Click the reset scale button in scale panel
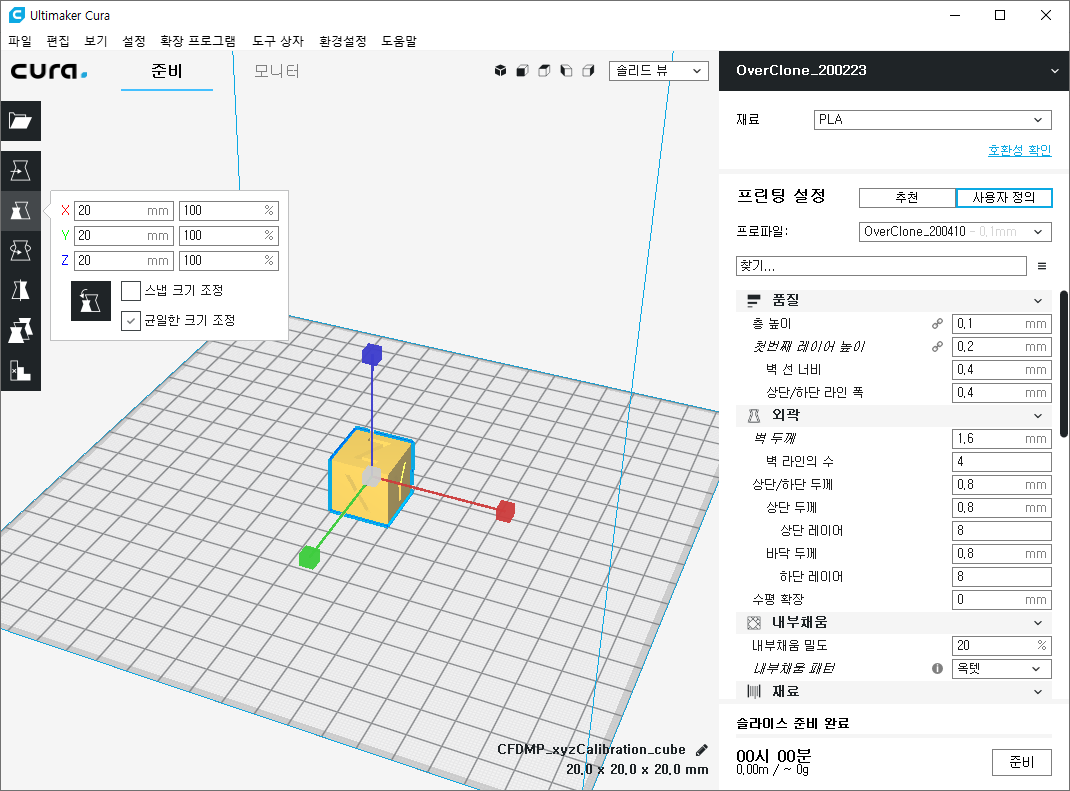 coord(91,301)
